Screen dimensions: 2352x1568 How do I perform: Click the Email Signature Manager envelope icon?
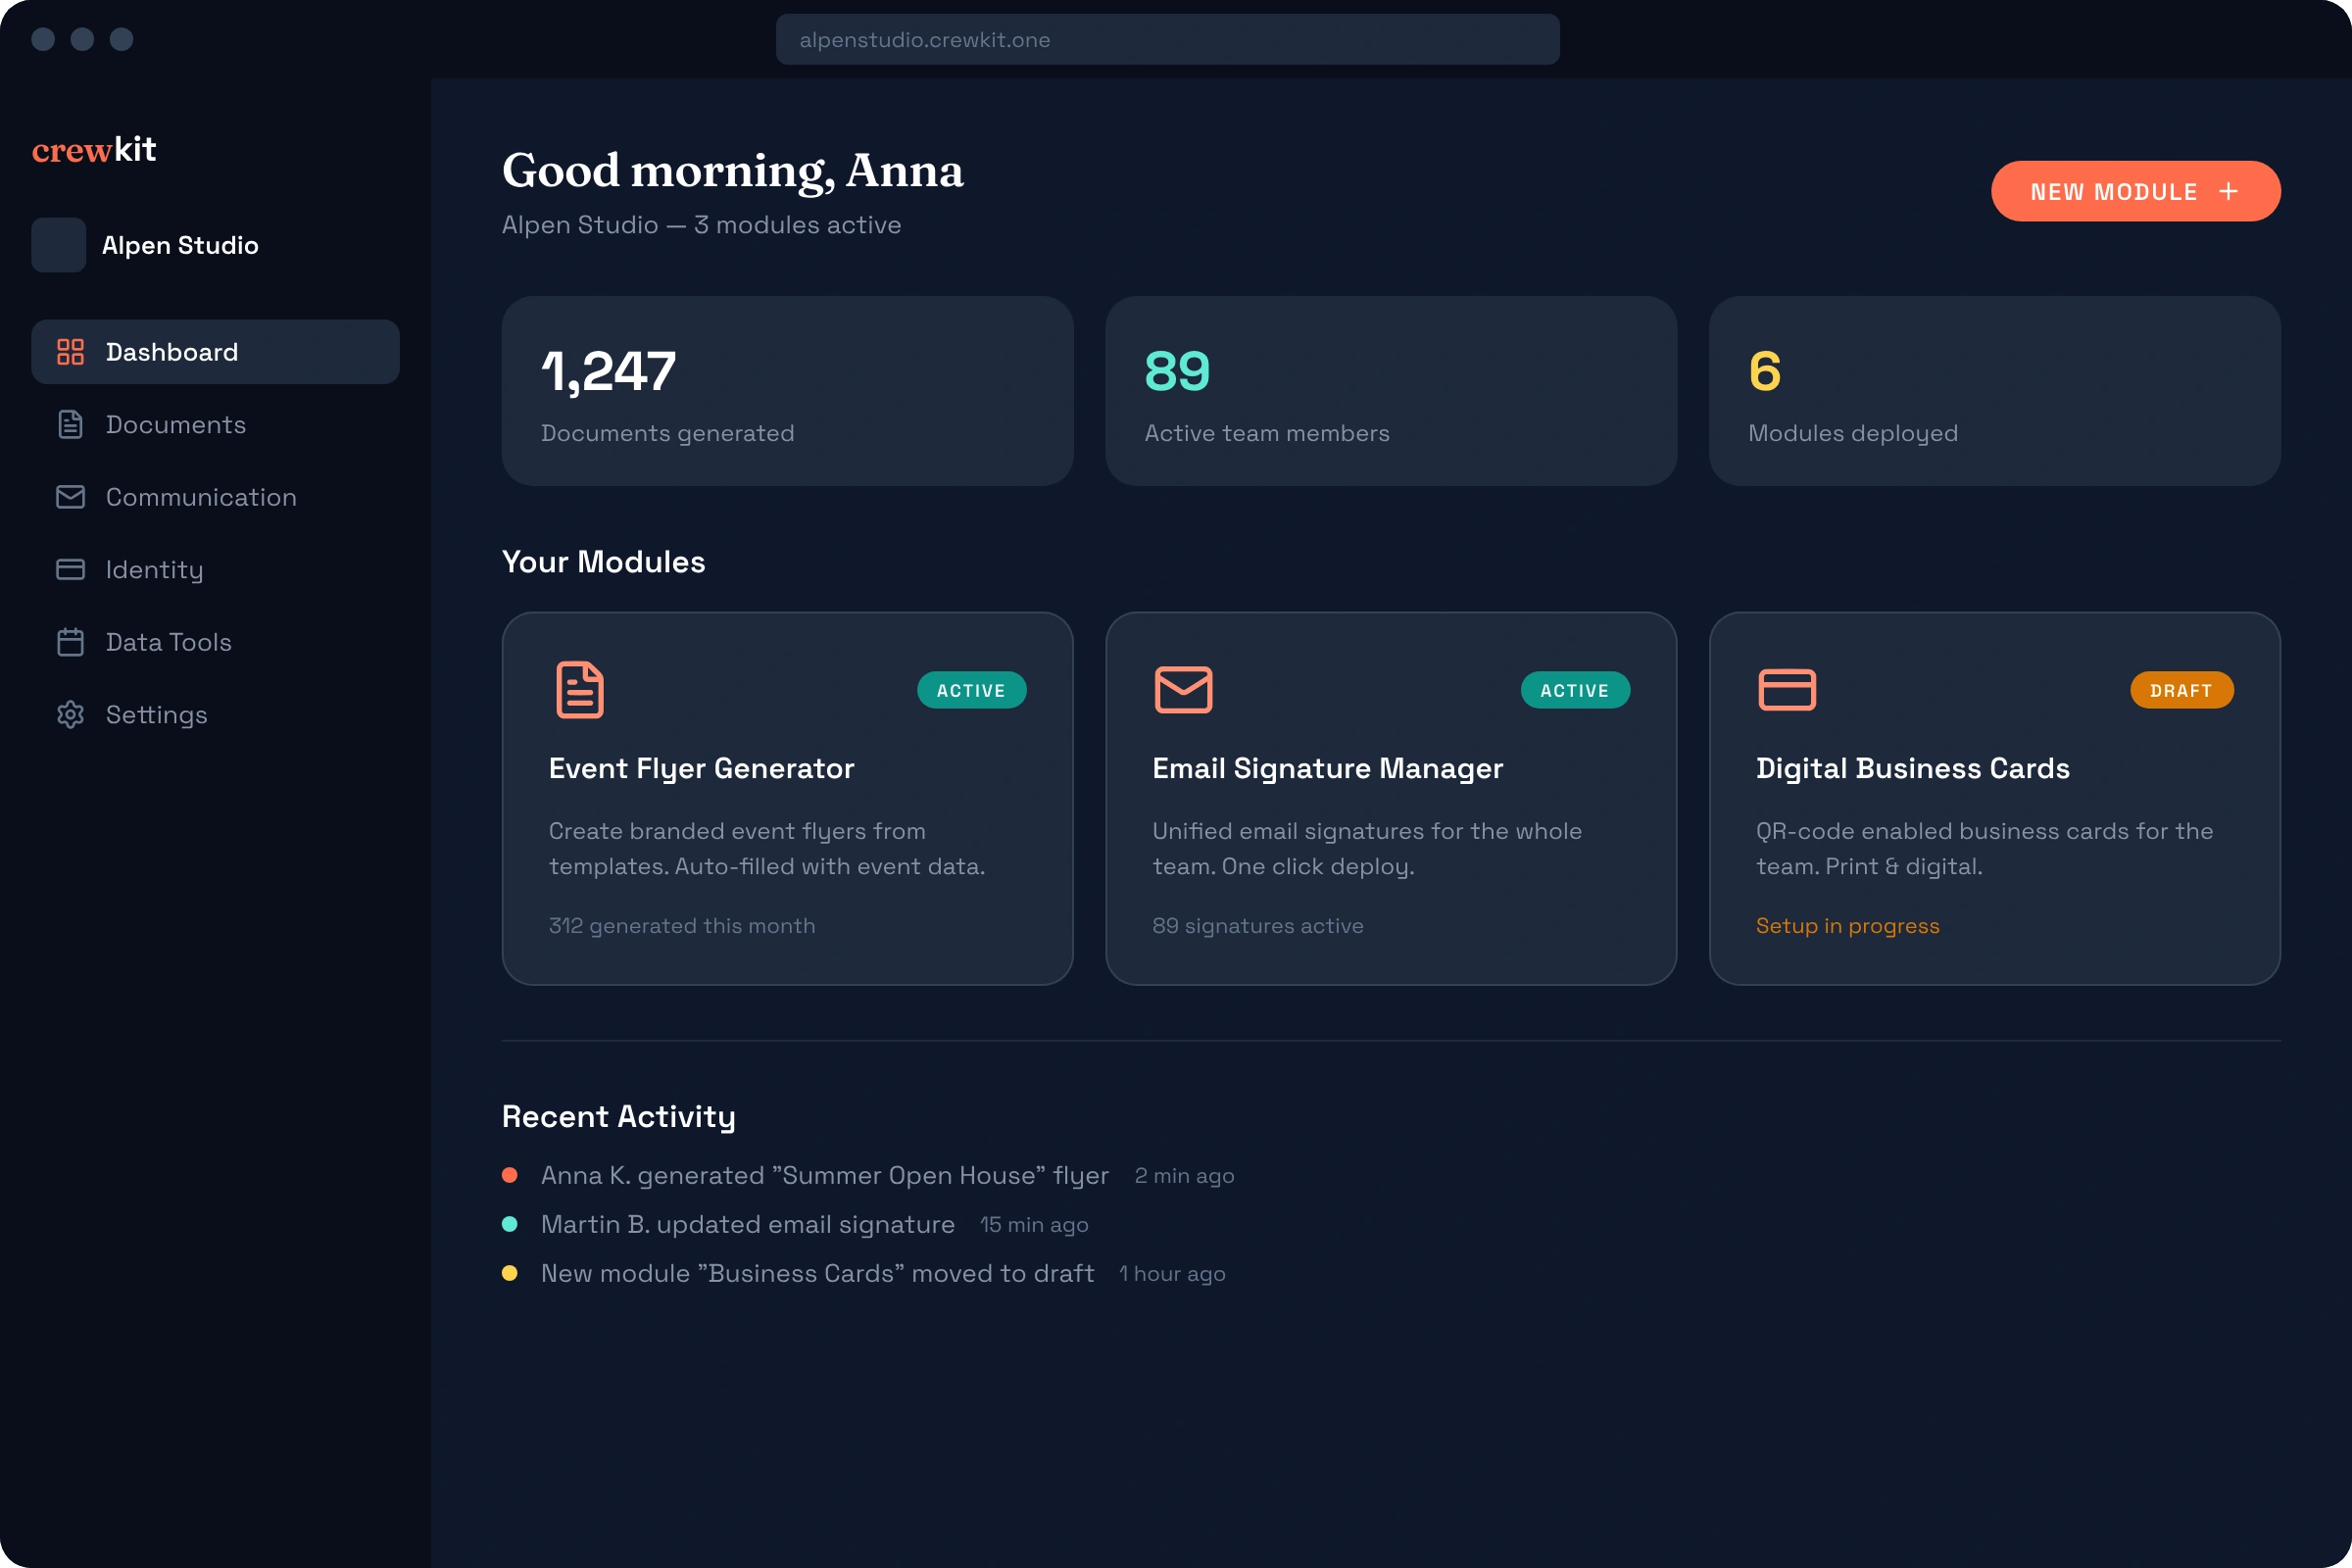click(x=1183, y=690)
